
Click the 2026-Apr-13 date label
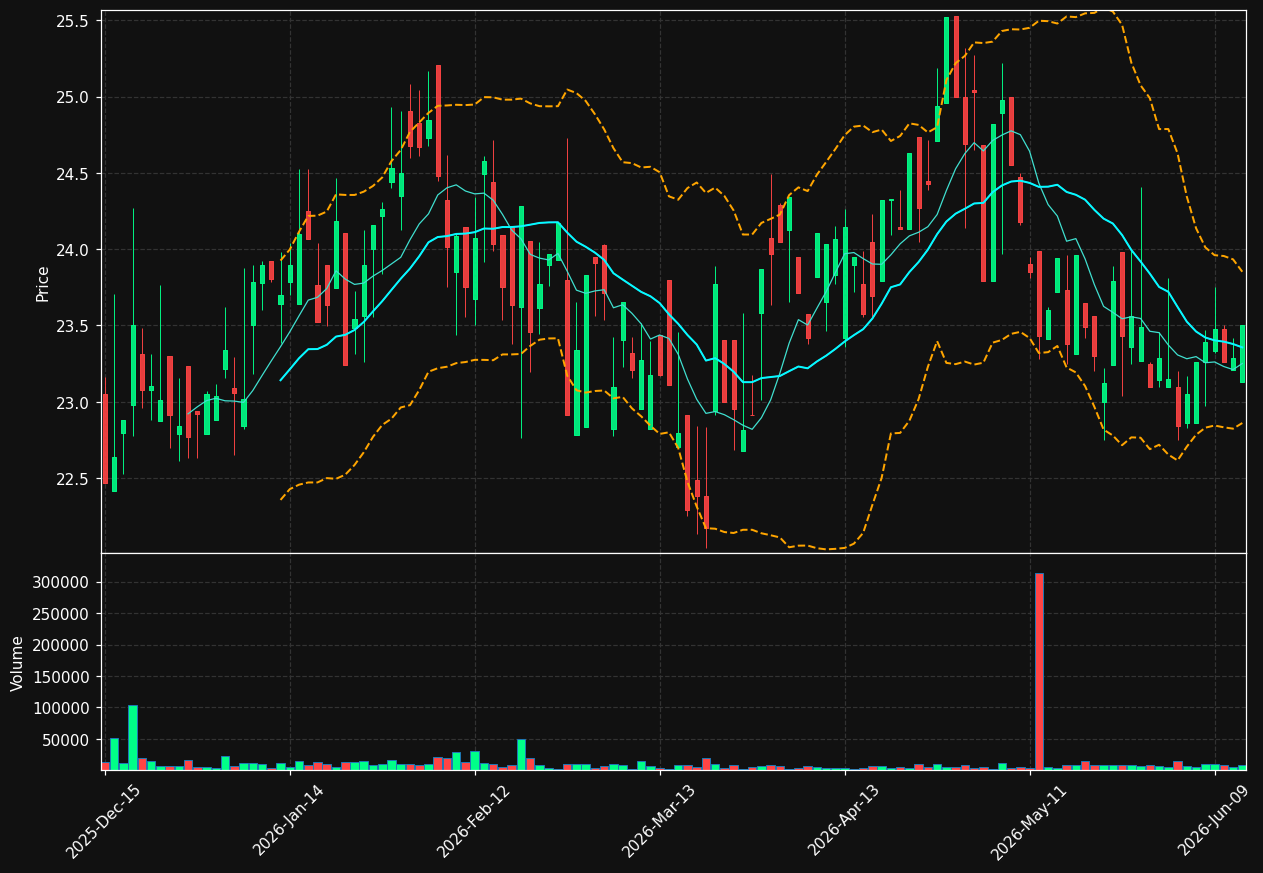tap(843, 821)
